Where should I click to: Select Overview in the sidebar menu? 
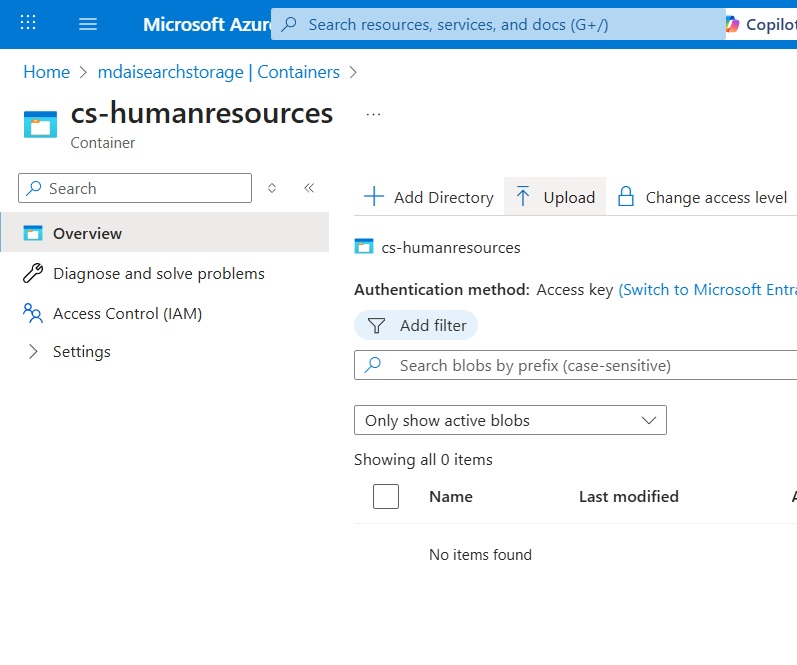point(165,233)
